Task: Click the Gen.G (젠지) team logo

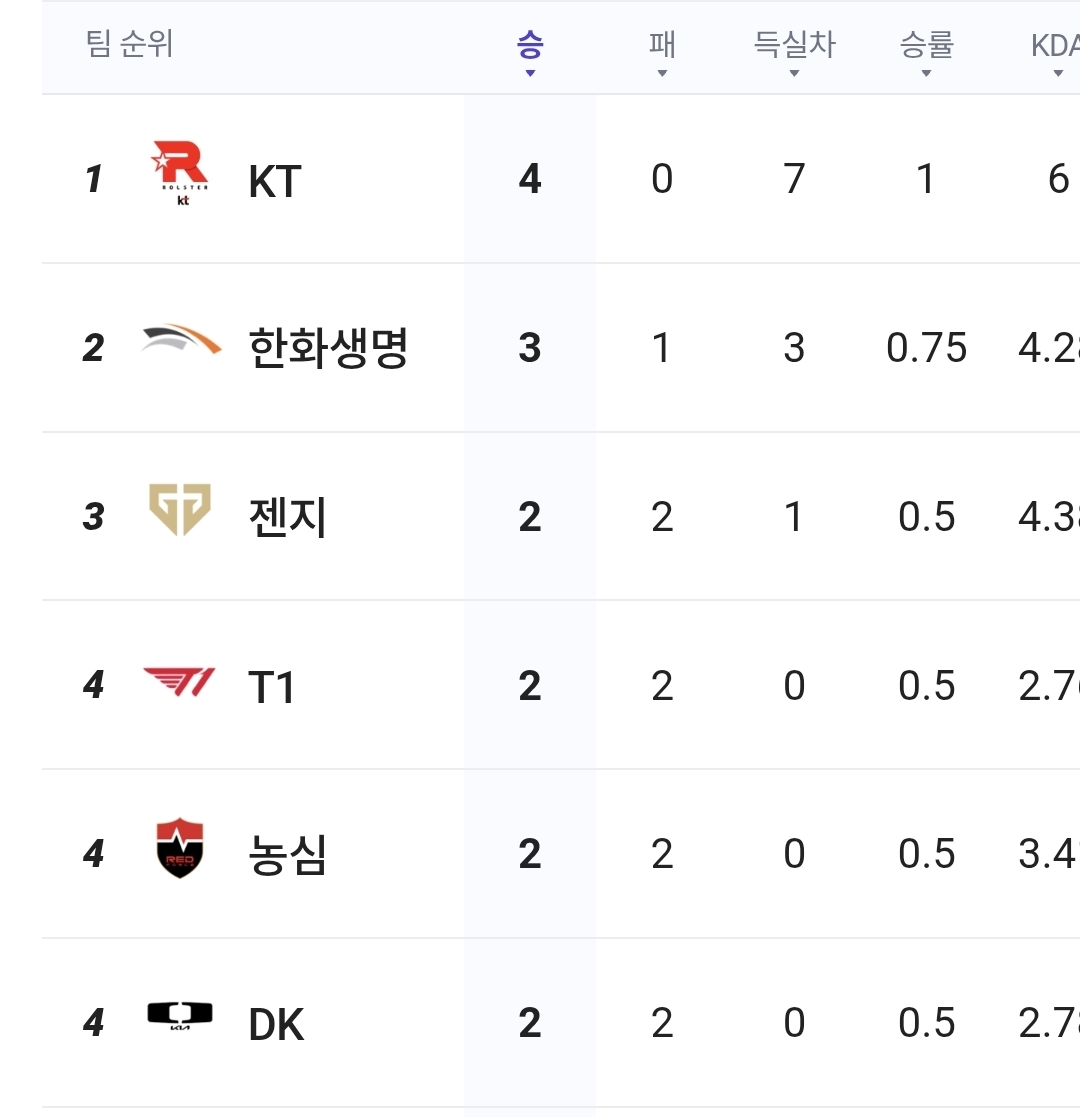Action: 180,509
